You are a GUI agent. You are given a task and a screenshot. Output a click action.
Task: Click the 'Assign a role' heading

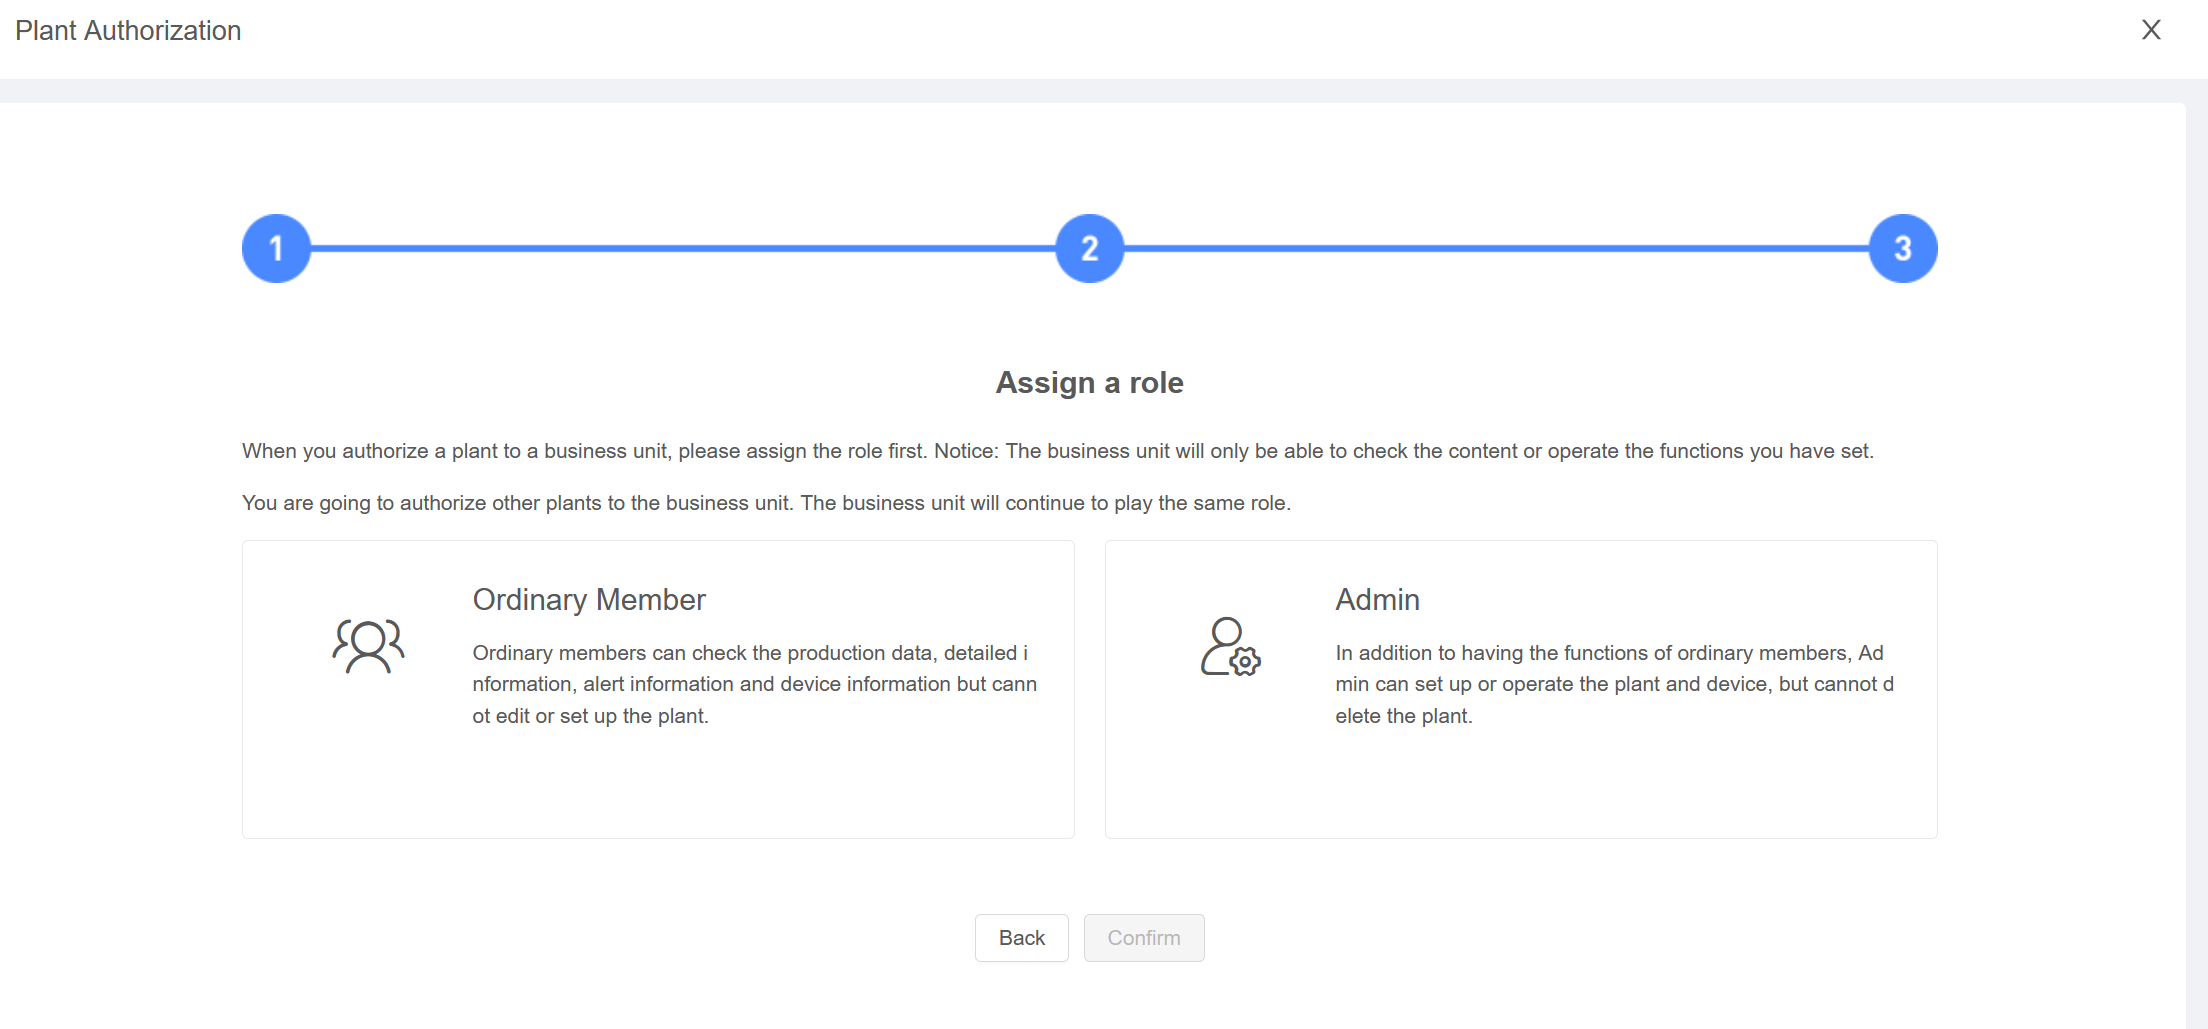pos(1089,383)
